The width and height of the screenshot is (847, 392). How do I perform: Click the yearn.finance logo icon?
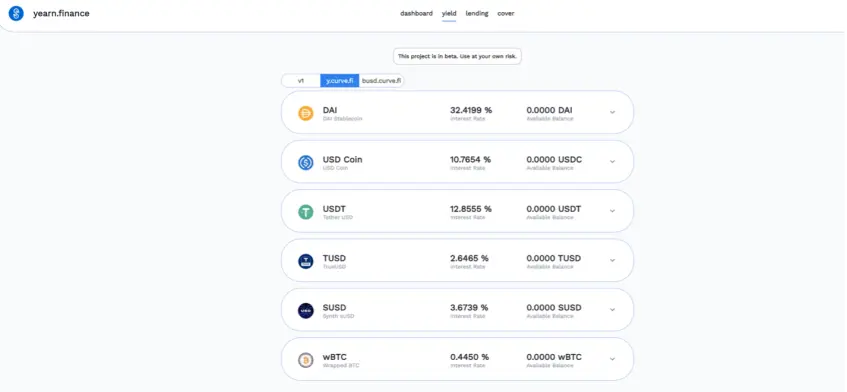coord(16,13)
